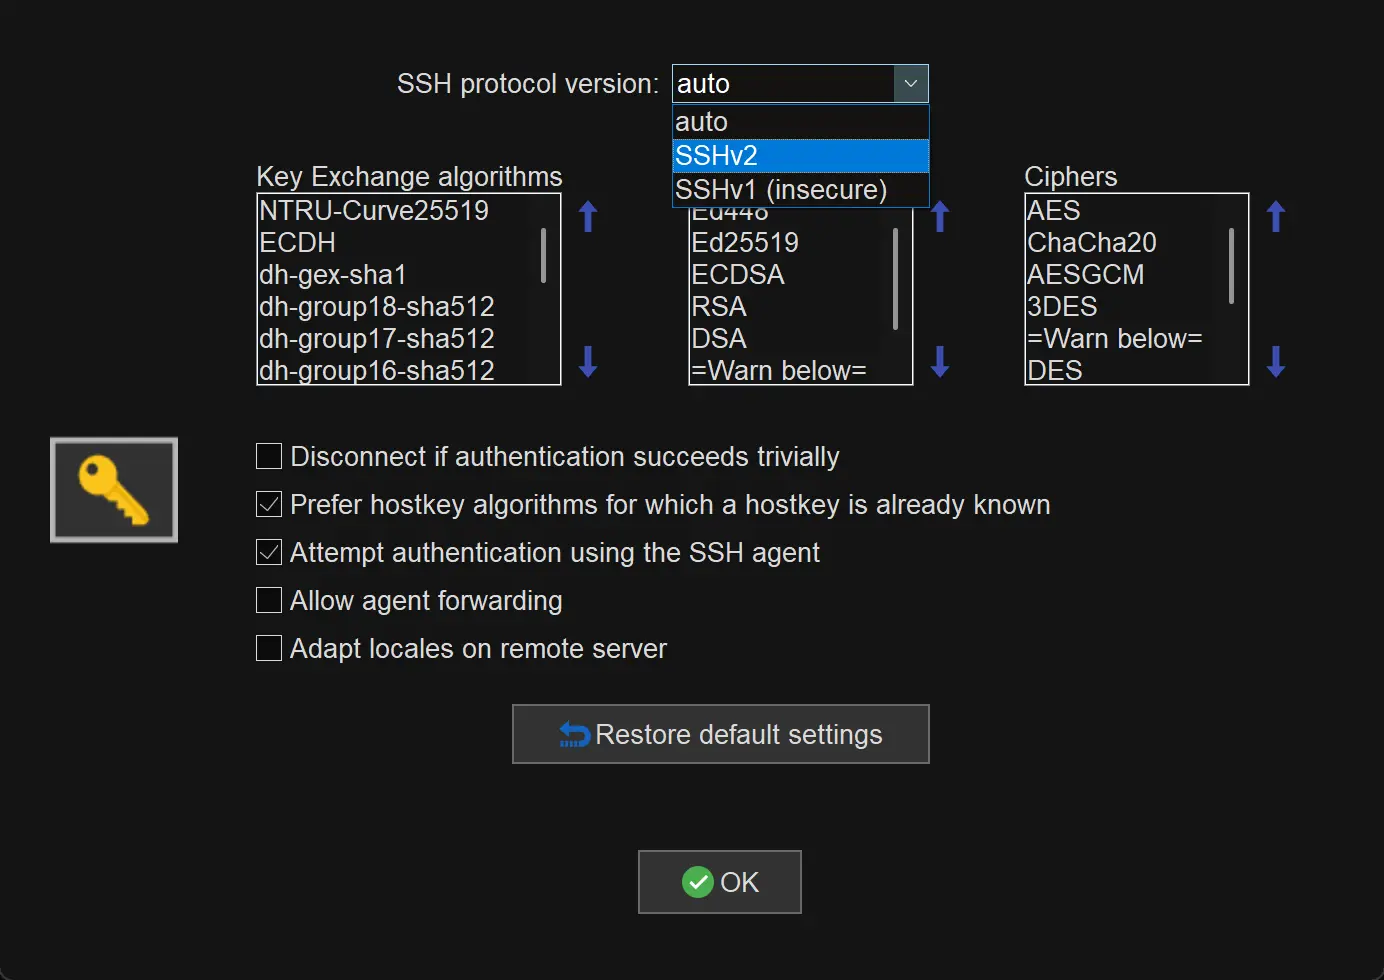Toggle Adapt locales on remote server
Image resolution: width=1384 pixels, height=980 pixels.
pyautogui.click(x=269, y=649)
